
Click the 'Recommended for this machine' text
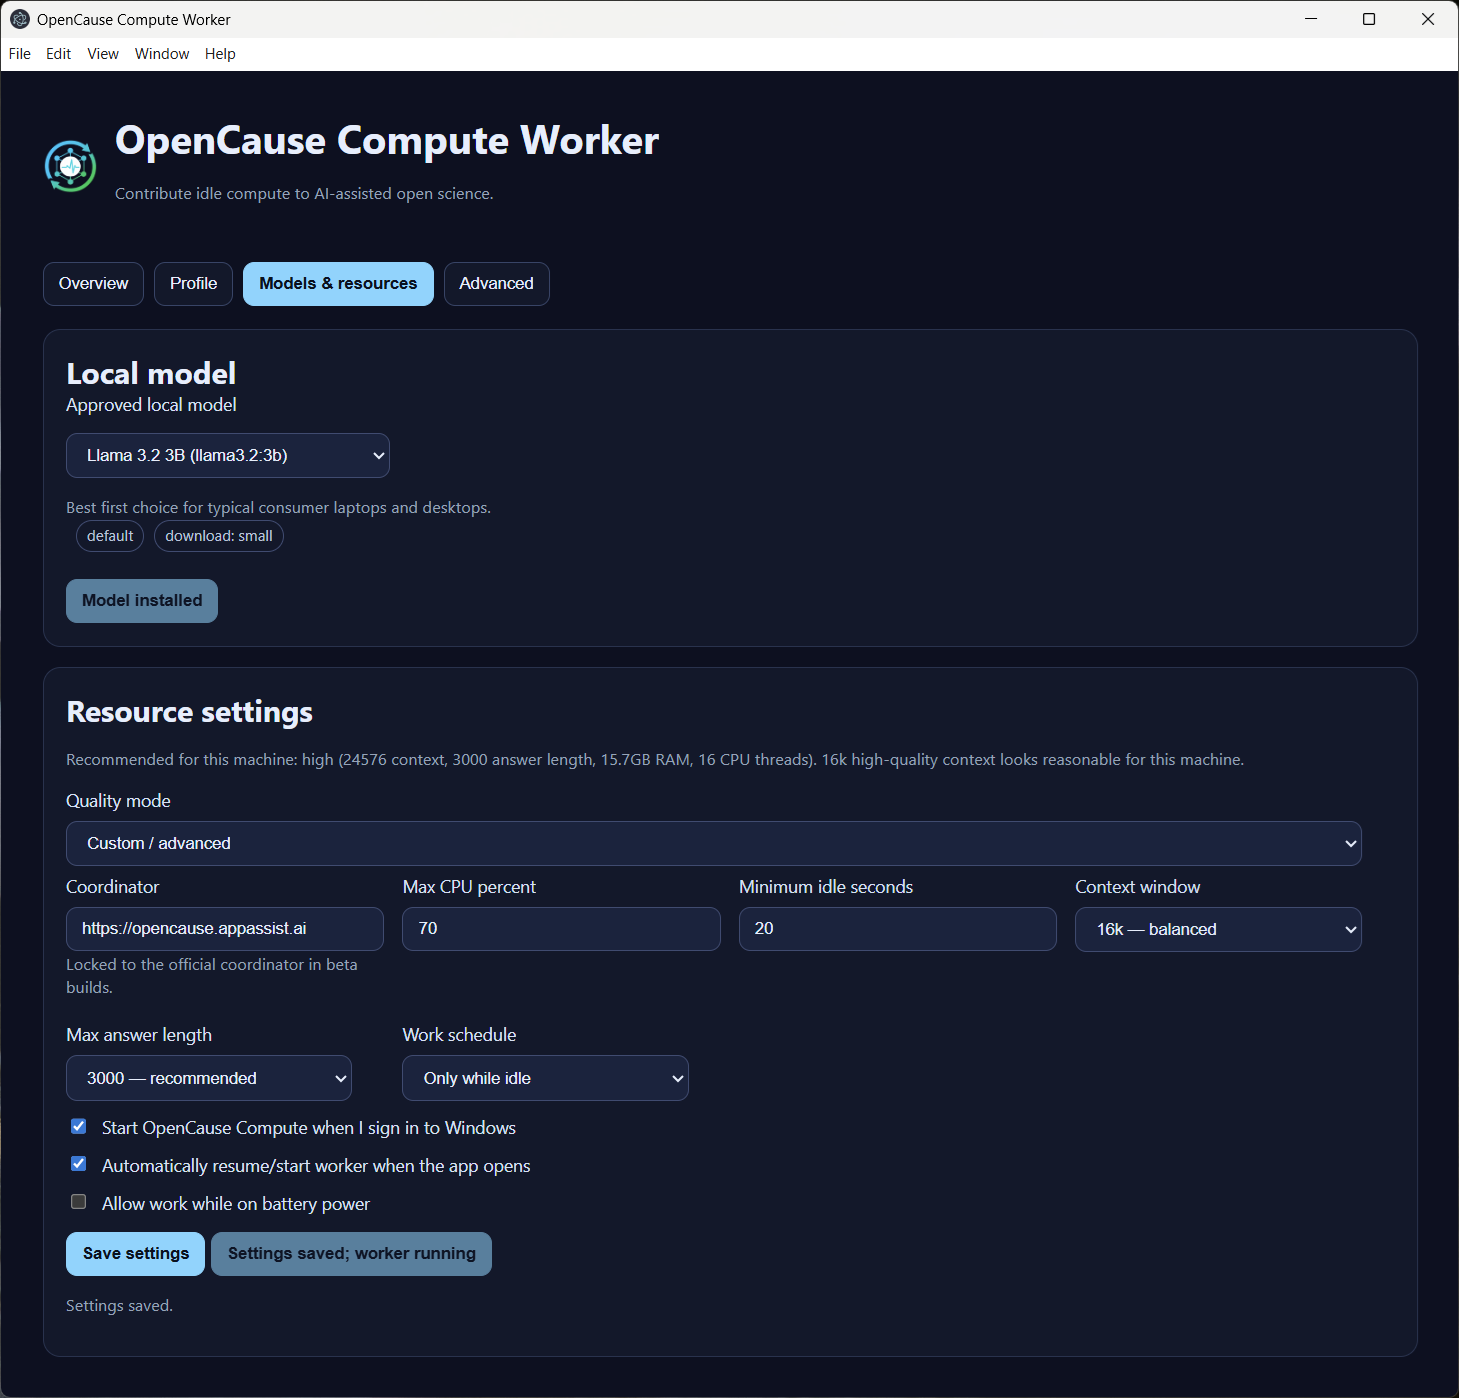[x=655, y=760]
